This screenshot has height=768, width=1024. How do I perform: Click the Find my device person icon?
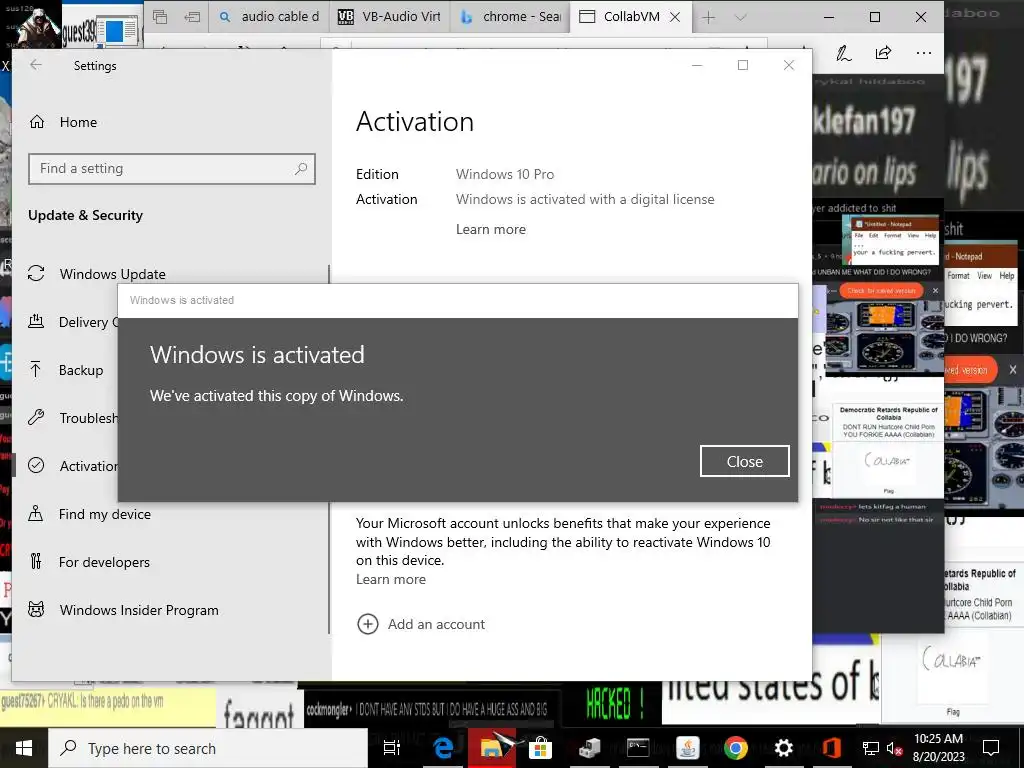click(36, 513)
